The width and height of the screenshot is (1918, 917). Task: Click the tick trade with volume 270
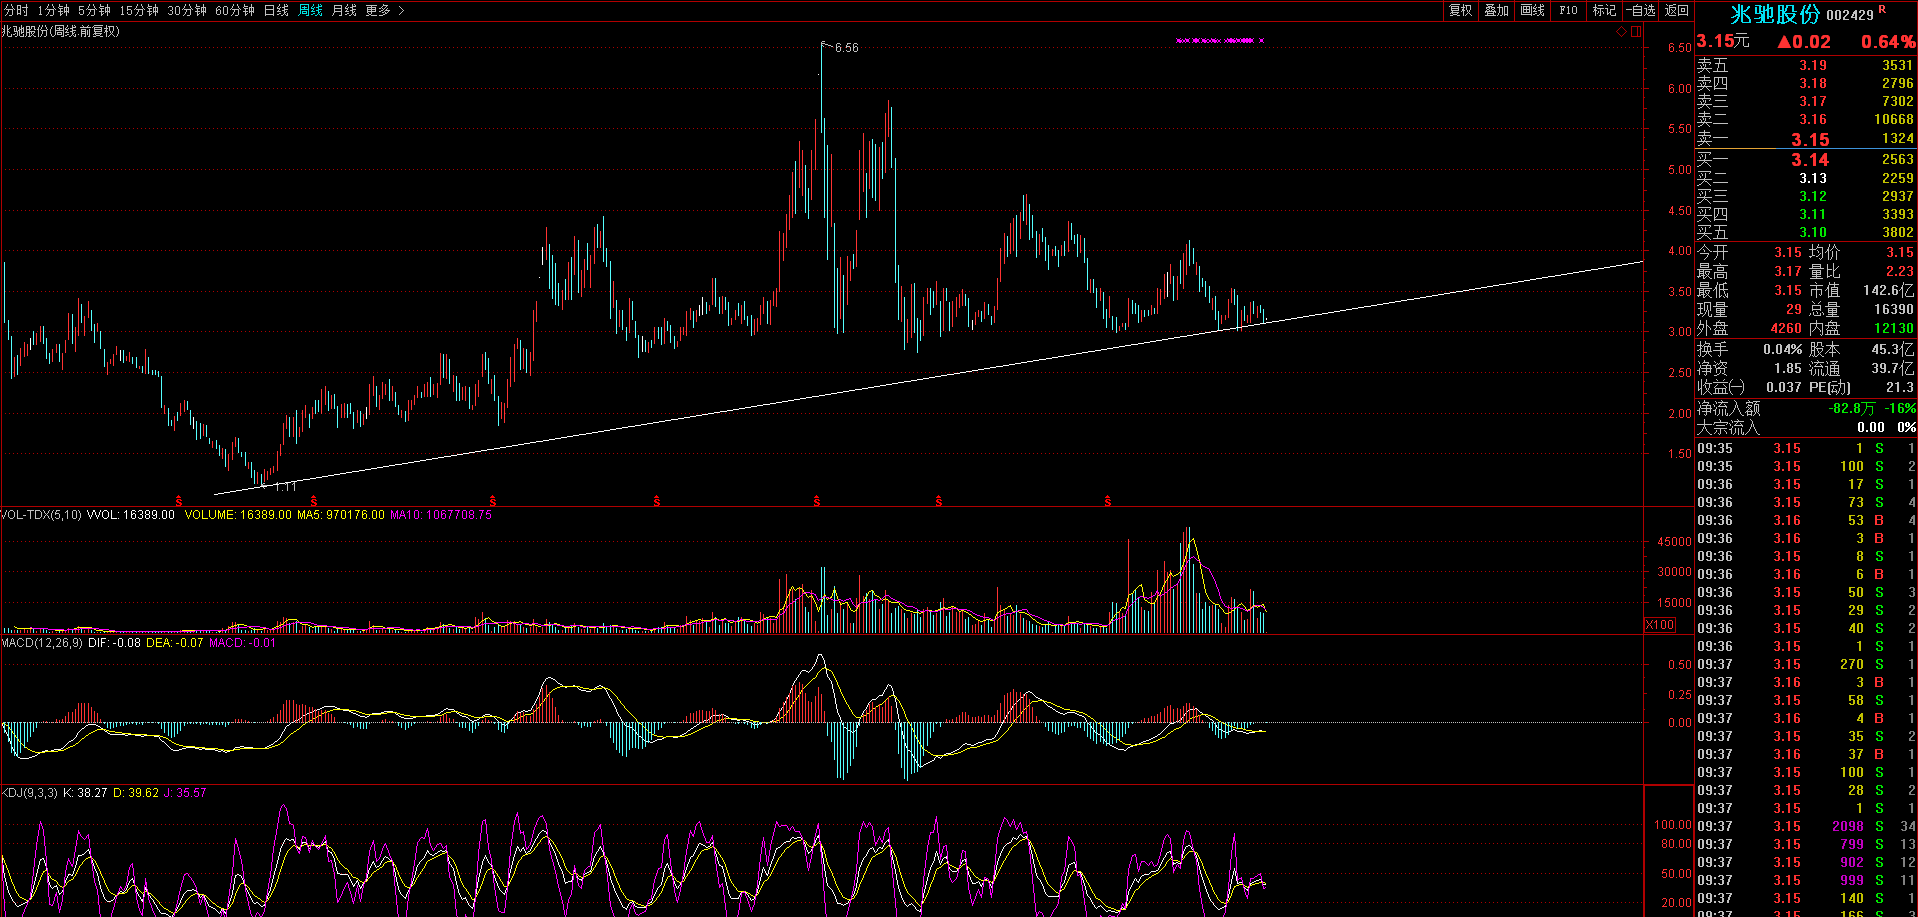point(1805,664)
